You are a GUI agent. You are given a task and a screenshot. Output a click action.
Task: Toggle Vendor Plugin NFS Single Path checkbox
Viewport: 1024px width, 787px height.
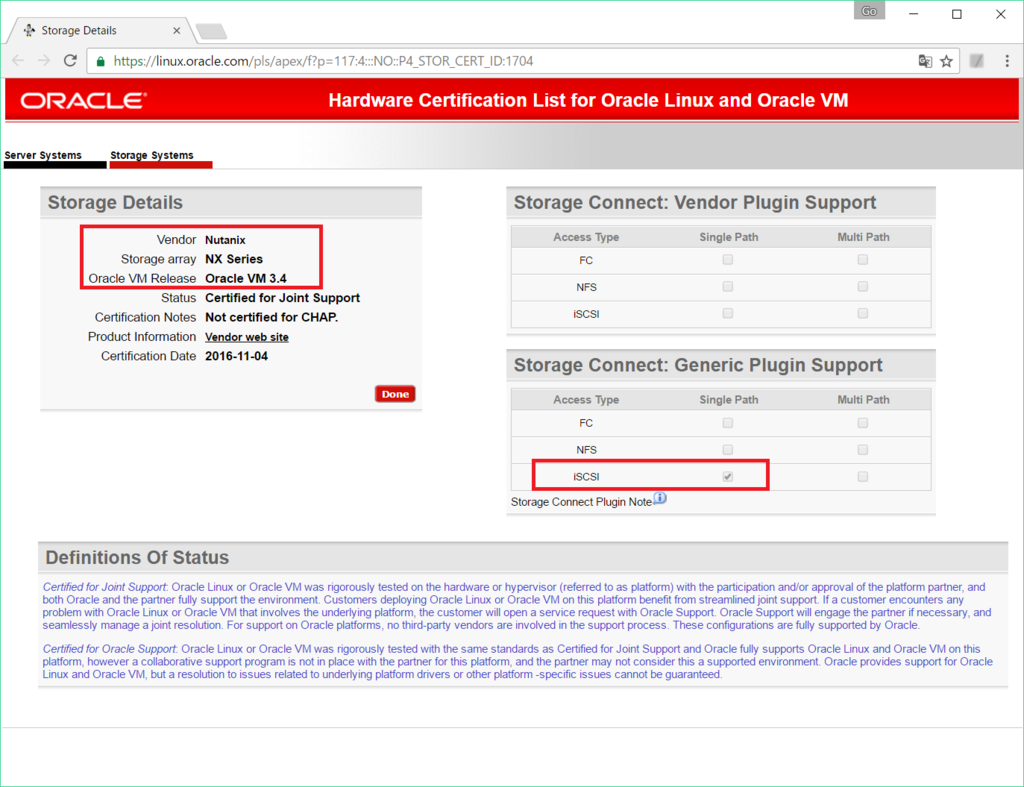pos(728,287)
